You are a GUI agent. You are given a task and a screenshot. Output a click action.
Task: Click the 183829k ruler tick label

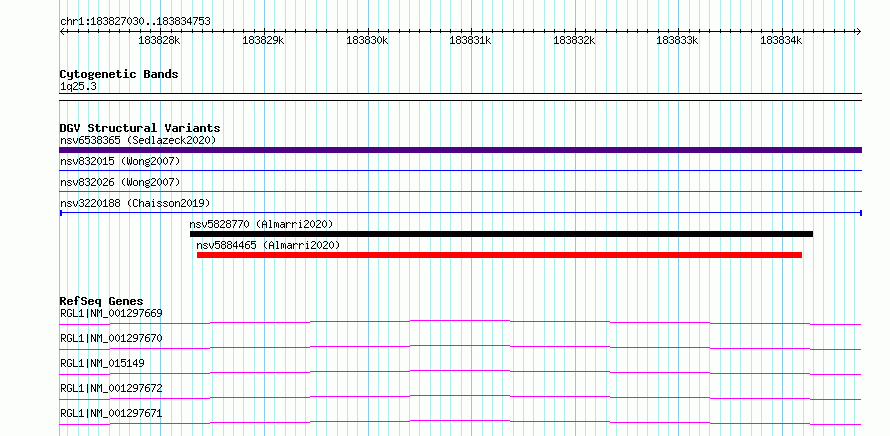click(263, 41)
